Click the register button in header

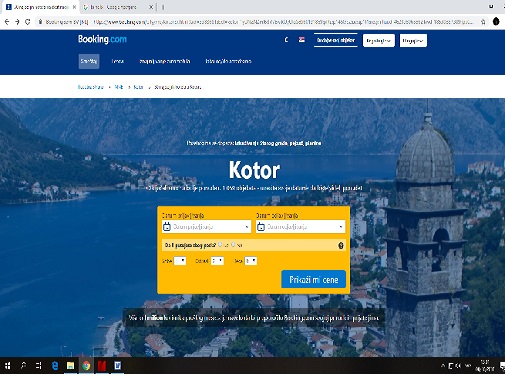(379, 41)
